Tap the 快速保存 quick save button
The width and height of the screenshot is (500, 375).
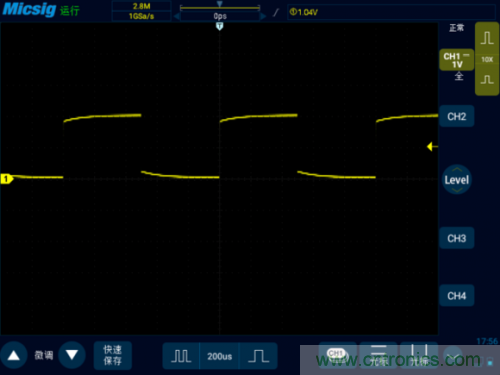pos(112,355)
